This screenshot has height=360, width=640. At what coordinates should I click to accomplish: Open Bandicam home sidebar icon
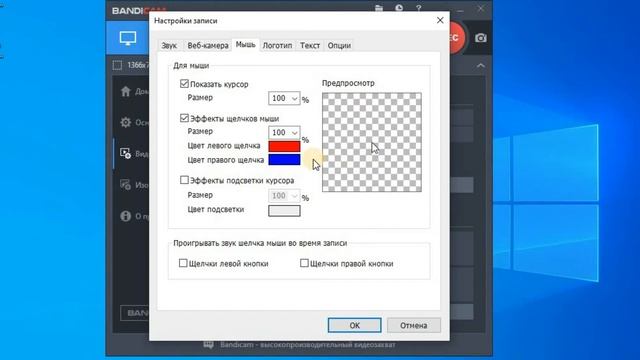125,91
